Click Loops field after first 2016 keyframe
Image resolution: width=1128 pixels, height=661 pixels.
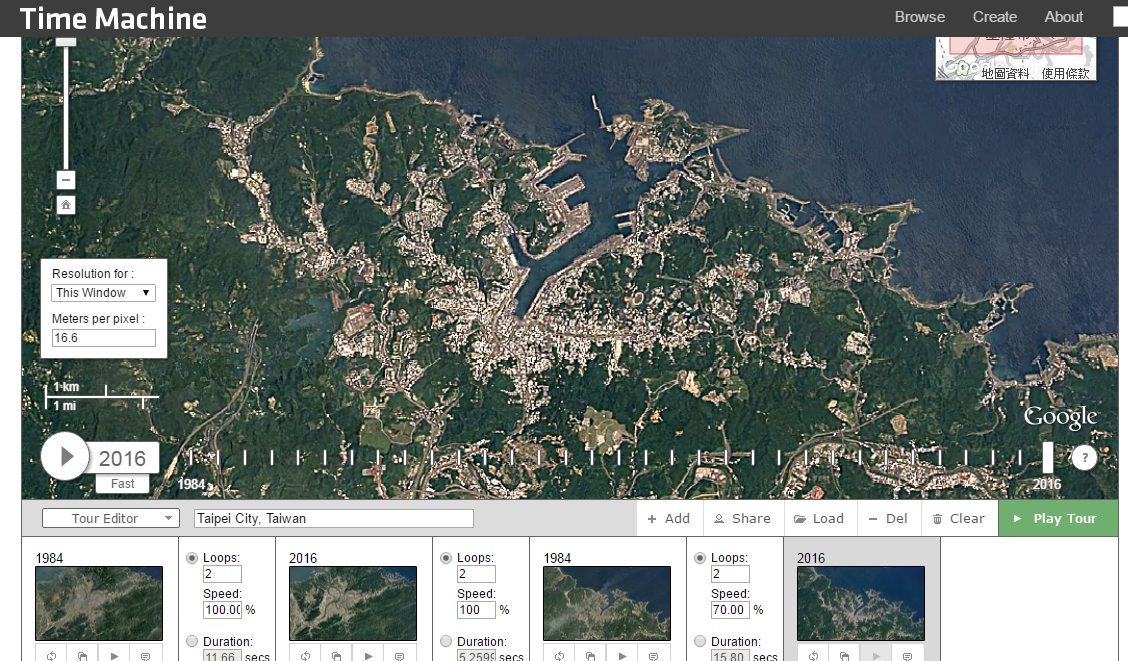click(x=476, y=574)
